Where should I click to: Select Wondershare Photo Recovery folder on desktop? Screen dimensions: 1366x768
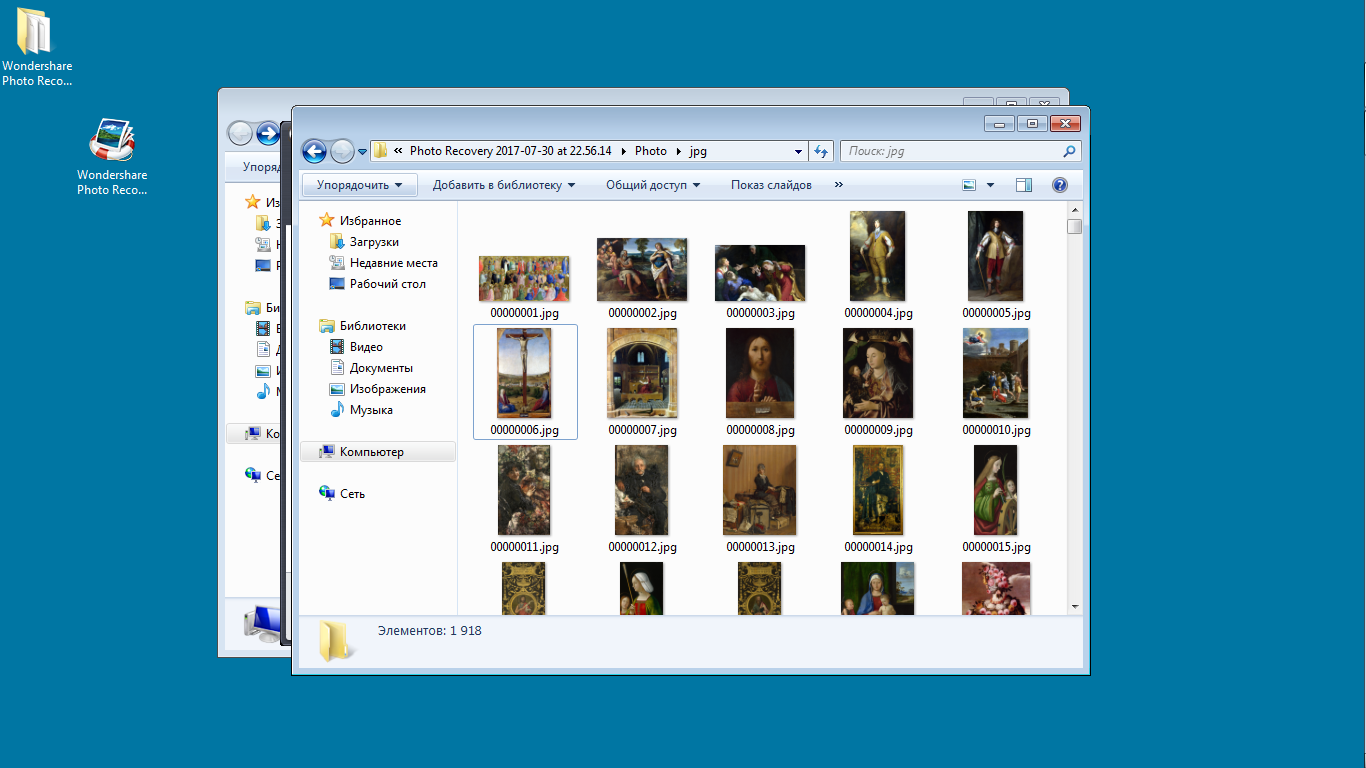[37, 47]
